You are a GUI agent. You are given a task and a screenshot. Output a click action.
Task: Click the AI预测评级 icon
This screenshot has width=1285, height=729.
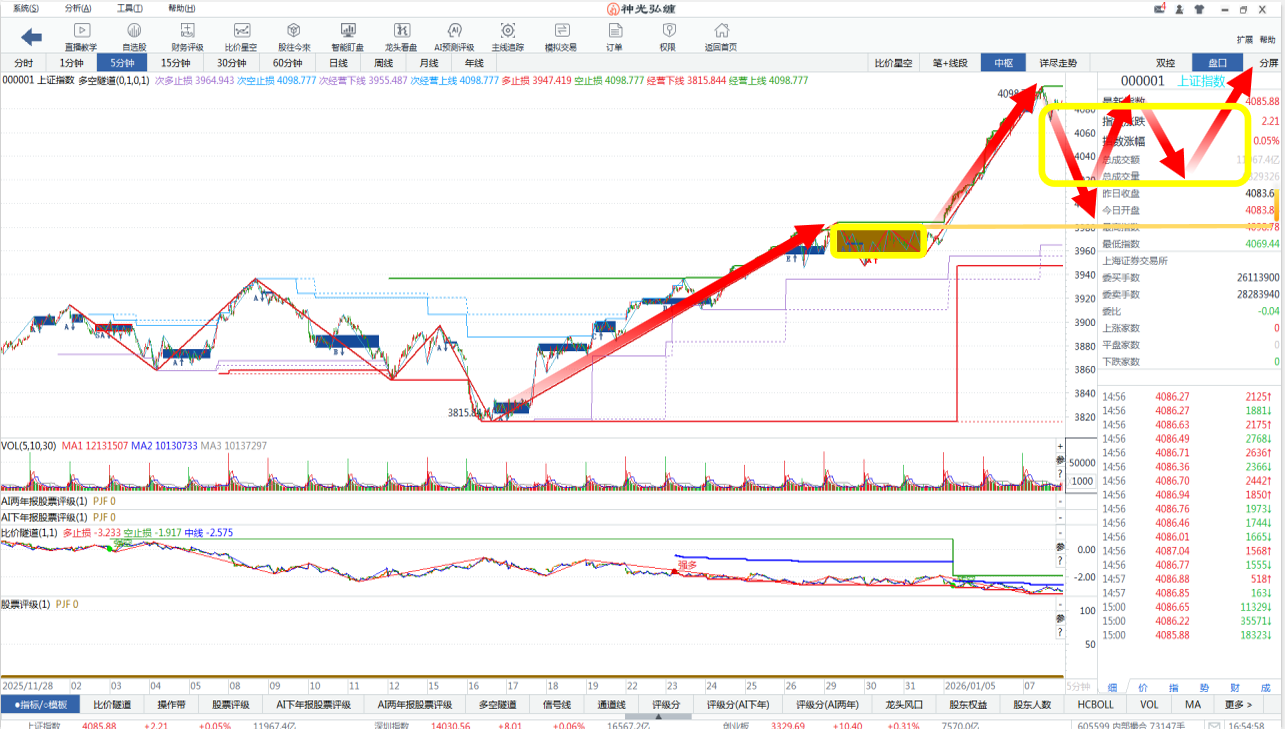coord(454,37)
